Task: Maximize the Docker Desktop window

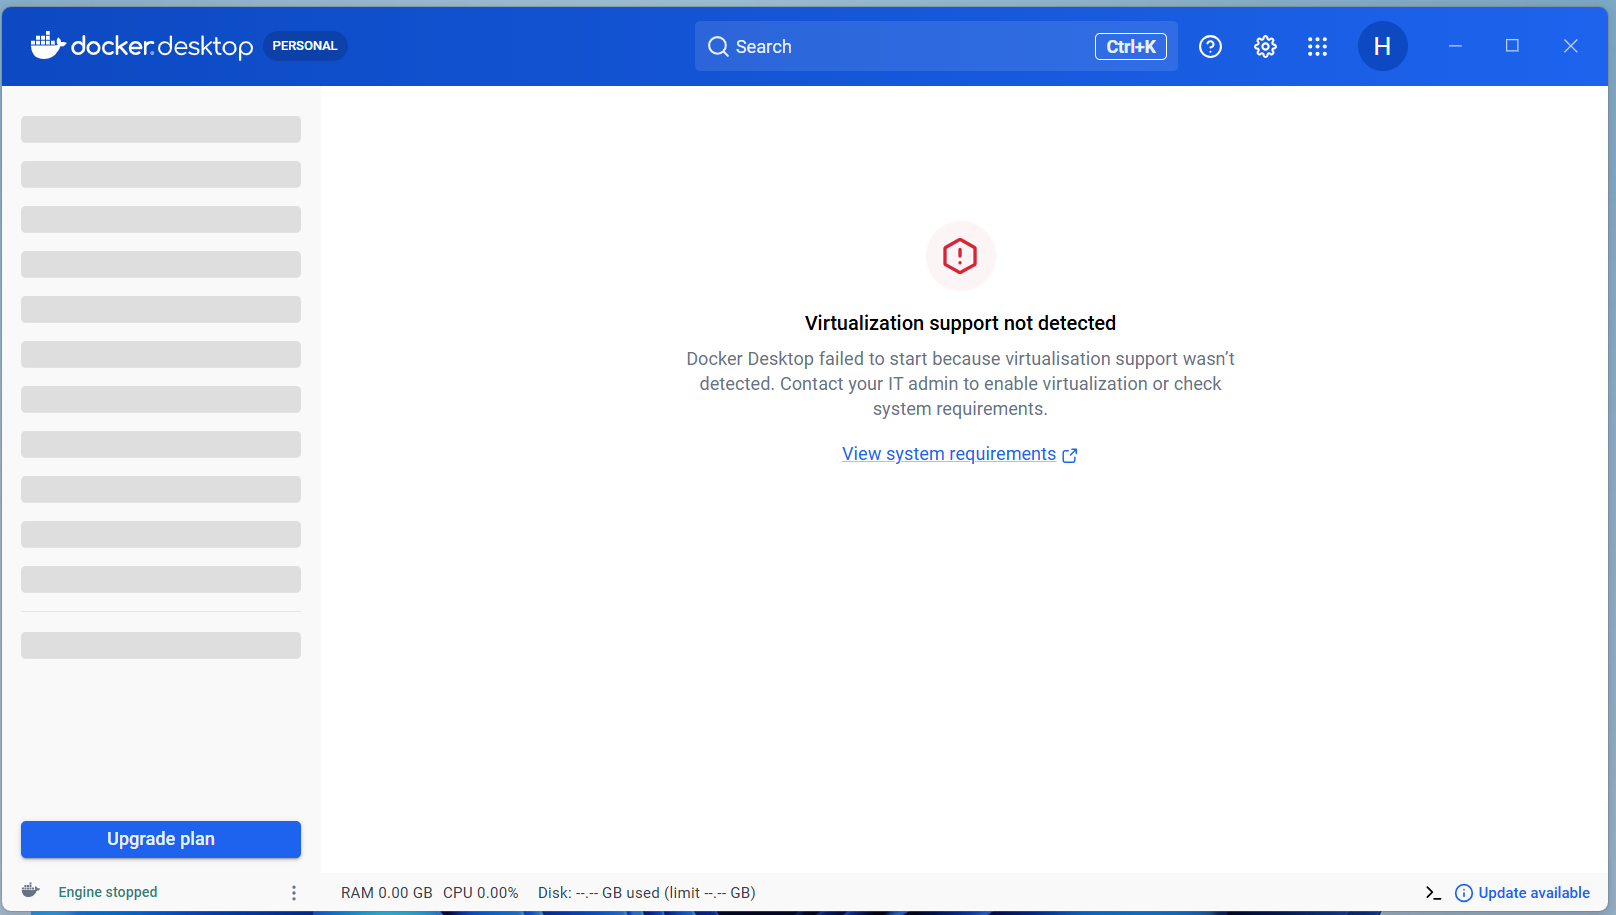Action: (x=1512, y=46)
